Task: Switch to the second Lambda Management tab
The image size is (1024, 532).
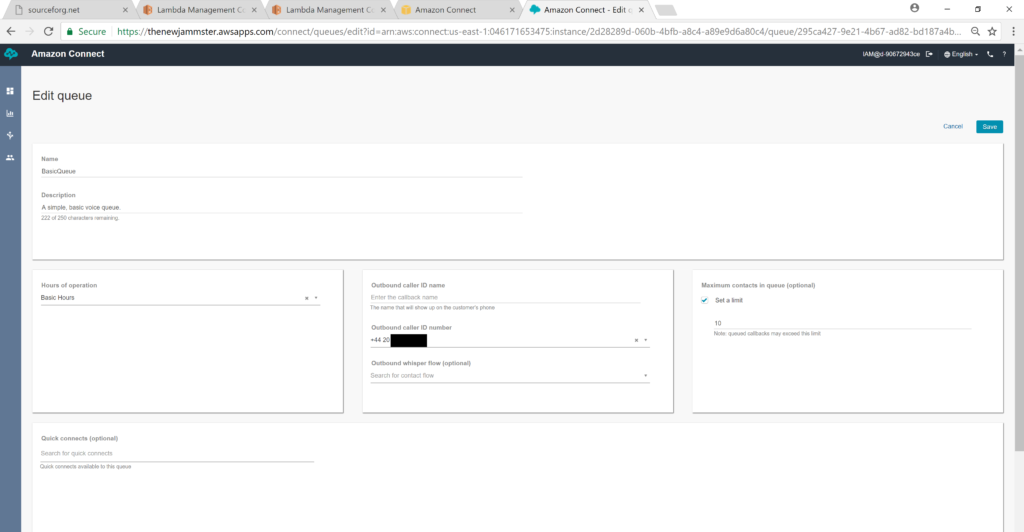Action: coord(329,10)
